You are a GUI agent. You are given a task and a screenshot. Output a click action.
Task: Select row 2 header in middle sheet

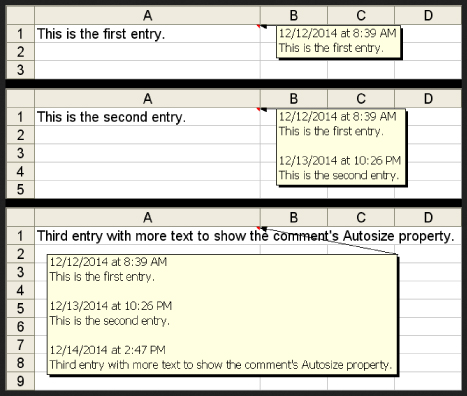click(20, 135)
